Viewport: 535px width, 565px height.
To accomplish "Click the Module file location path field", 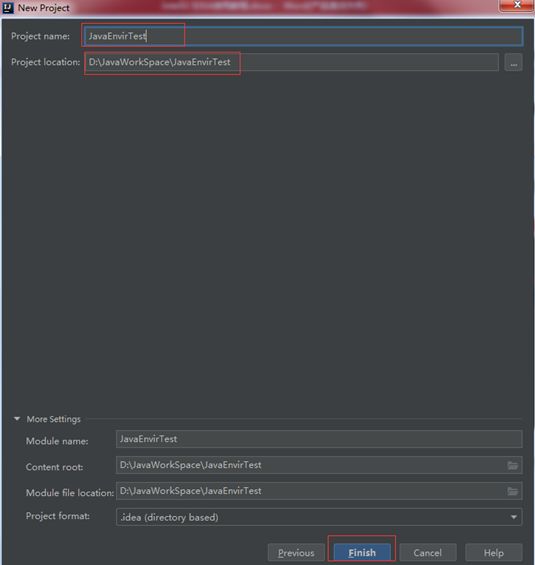I will (319, 491).
